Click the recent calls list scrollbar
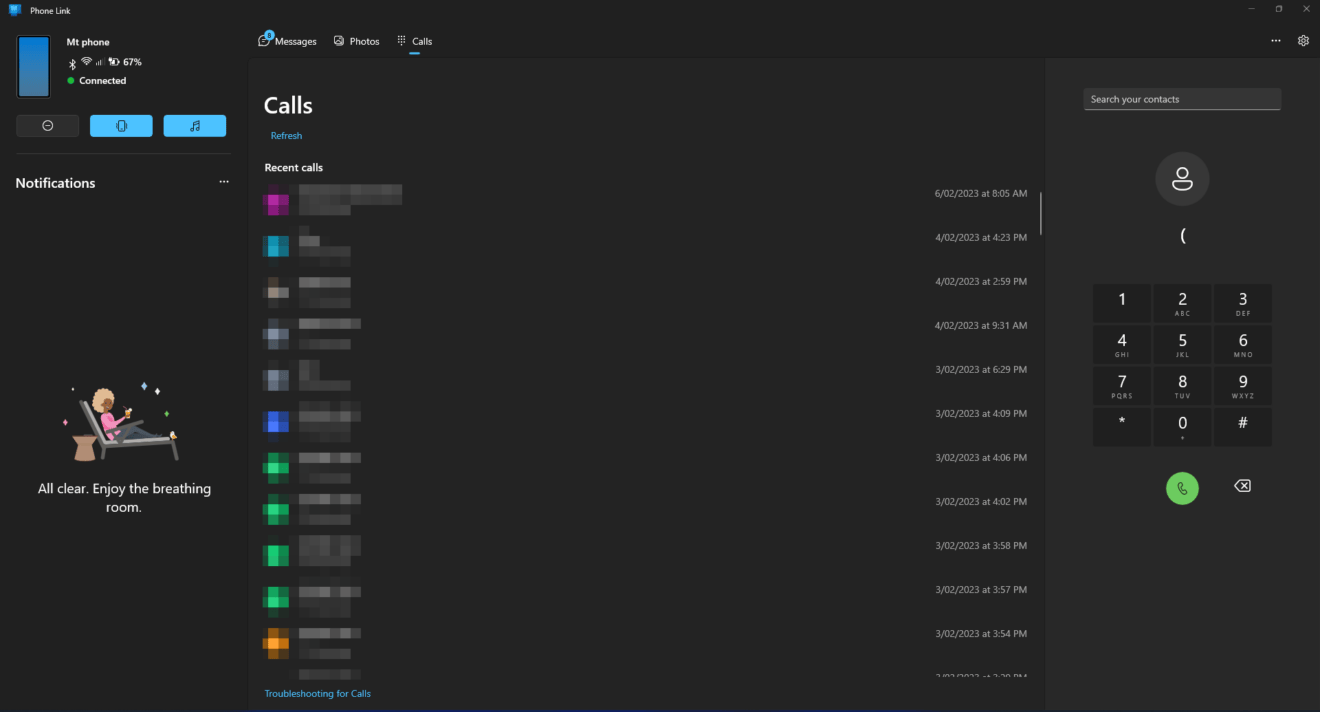This screenshot has width=1320, height=712. coord(1041,213)
